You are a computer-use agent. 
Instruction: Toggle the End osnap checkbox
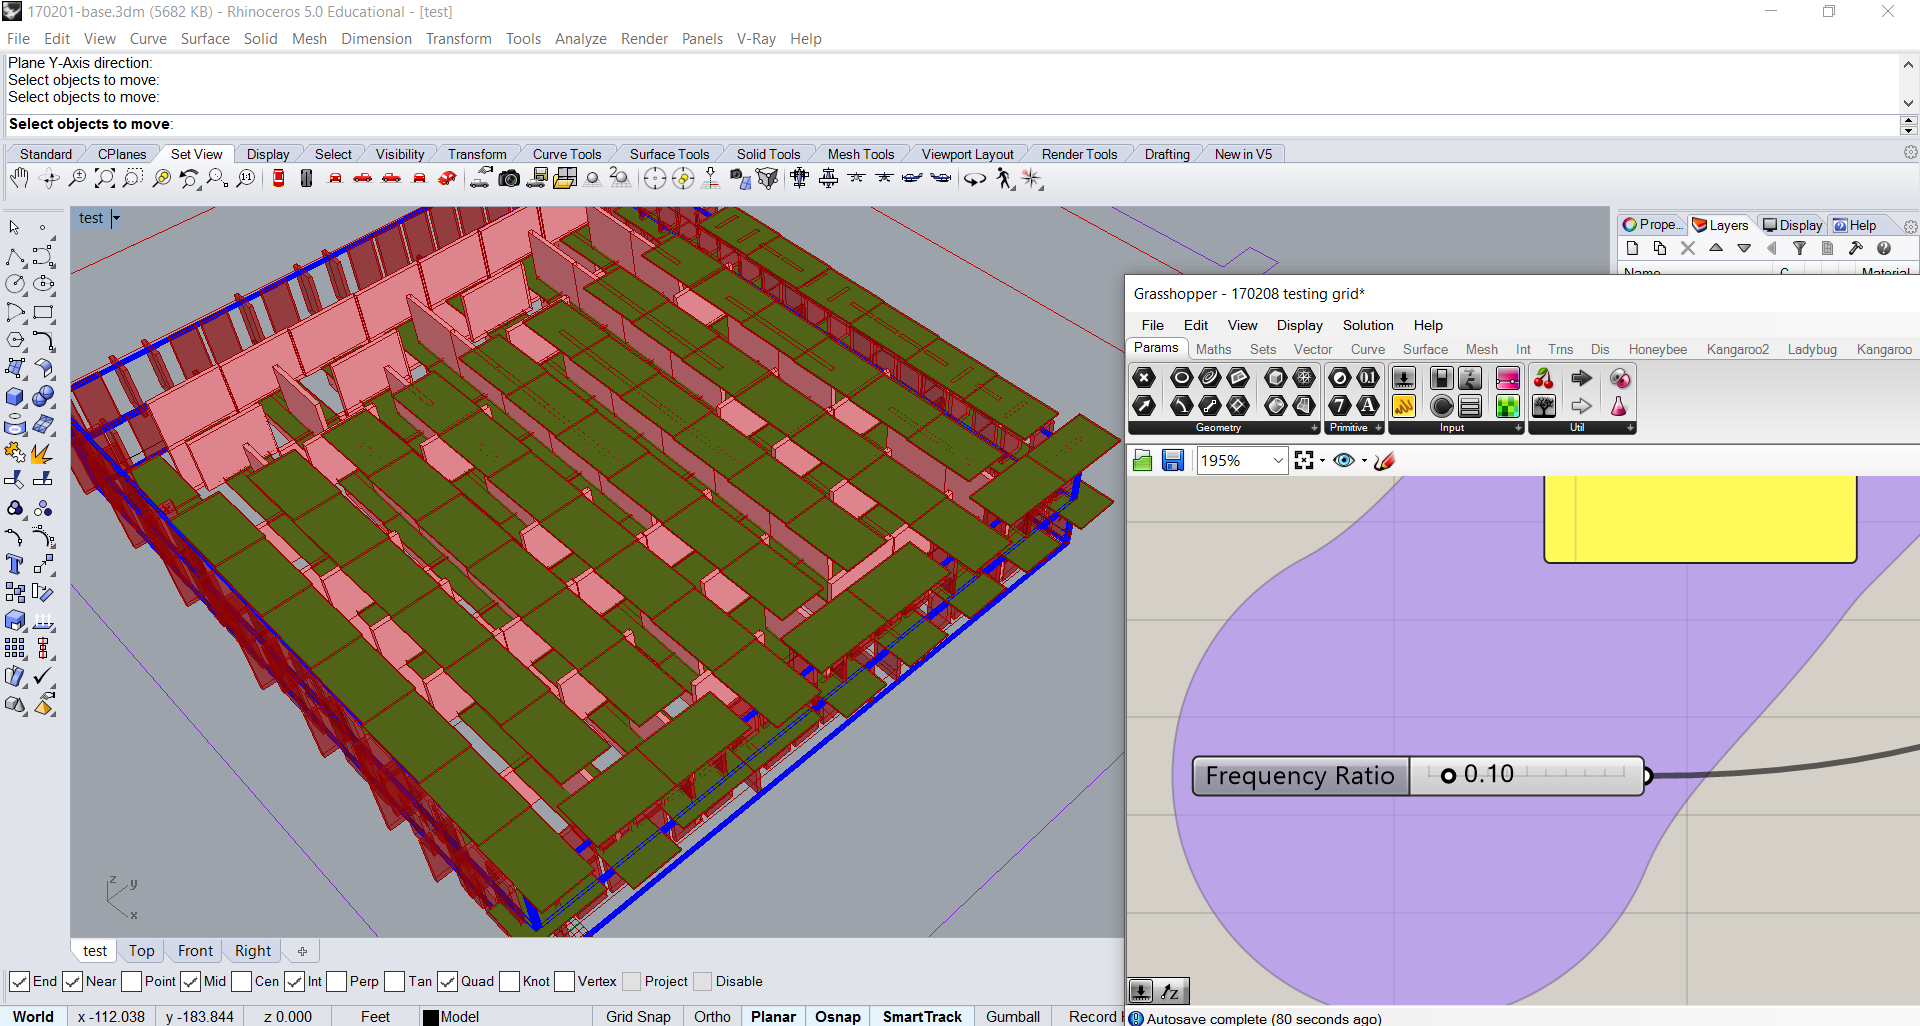click(18, 982)
